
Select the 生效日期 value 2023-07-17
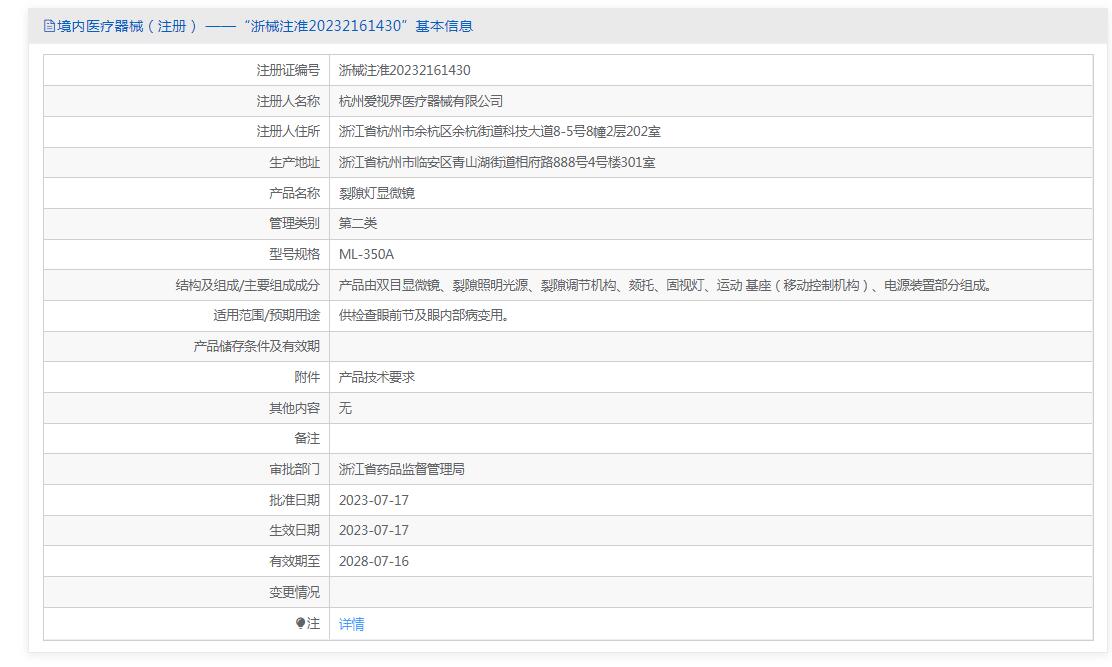pos(374,530)
